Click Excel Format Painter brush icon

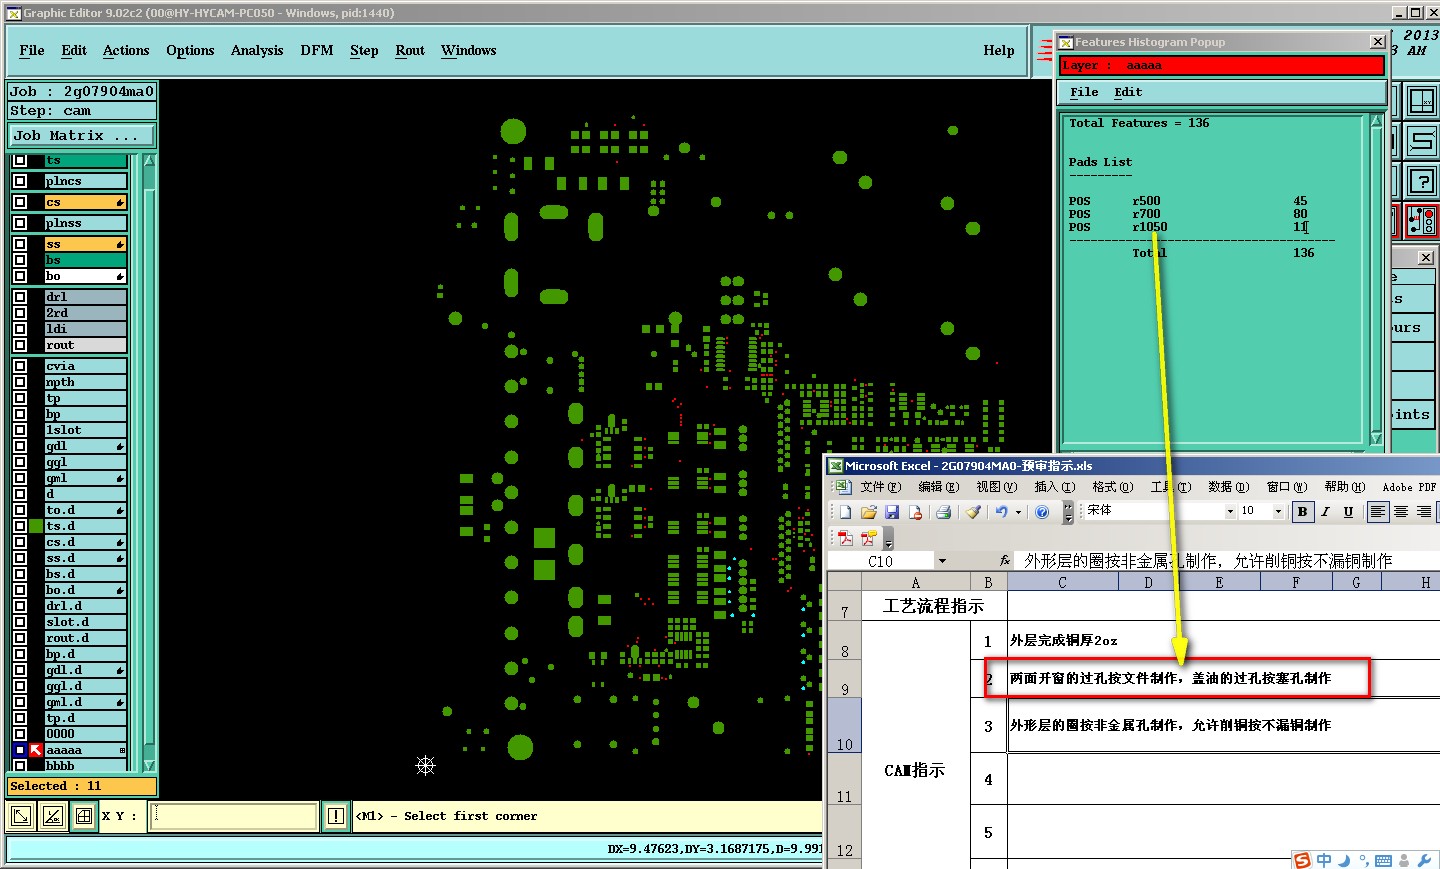click(x=973, y=512)
